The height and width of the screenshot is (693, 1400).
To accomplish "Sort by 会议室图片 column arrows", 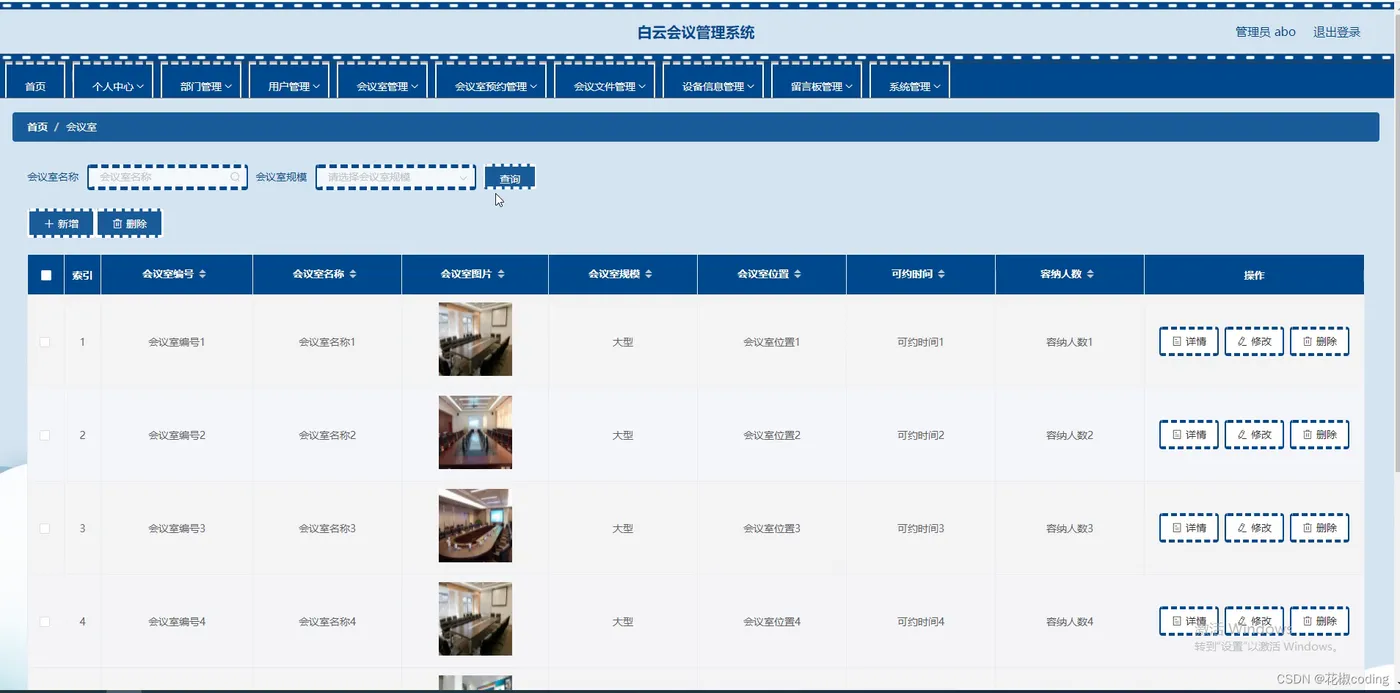I will [x=501, y=274].
